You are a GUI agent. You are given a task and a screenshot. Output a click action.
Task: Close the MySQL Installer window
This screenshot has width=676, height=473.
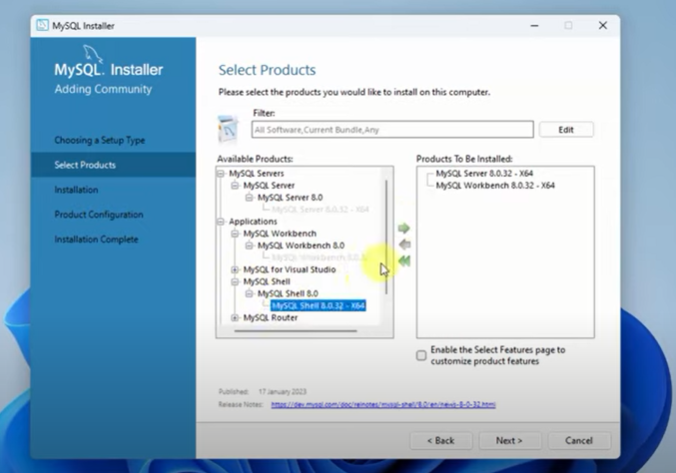(x=603, y=26)
